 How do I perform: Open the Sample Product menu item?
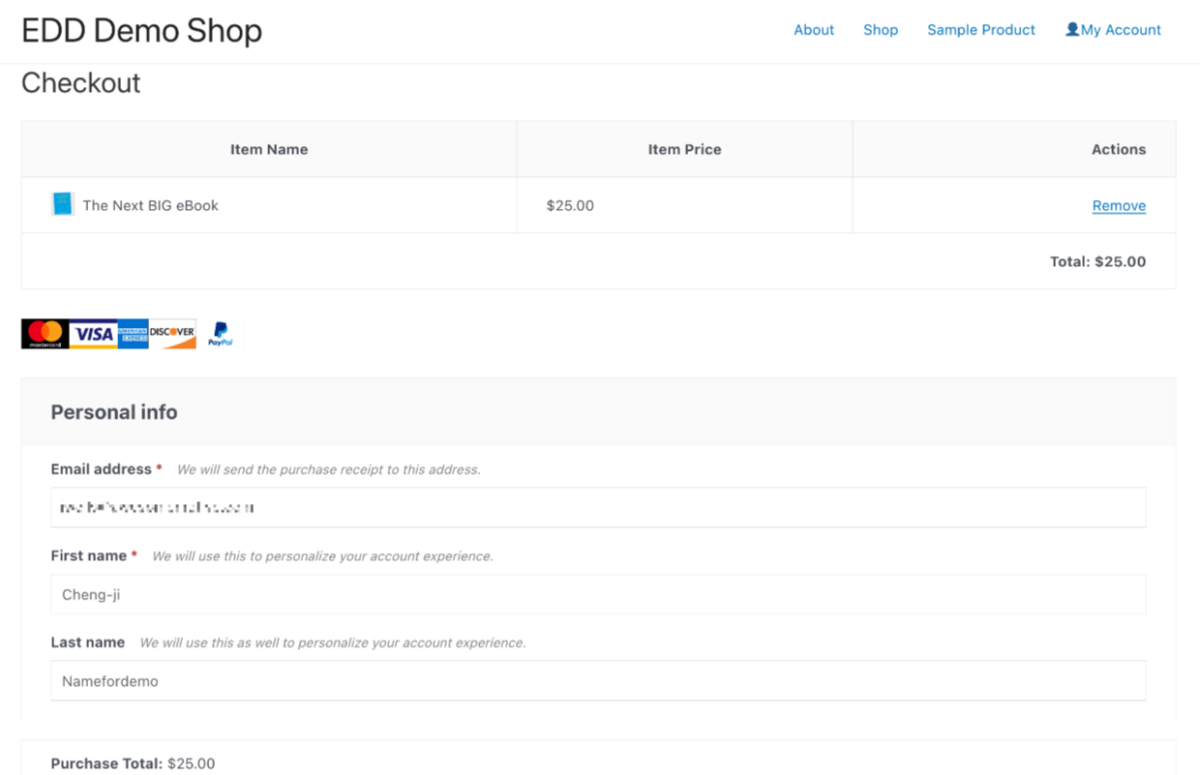[981, 29]
